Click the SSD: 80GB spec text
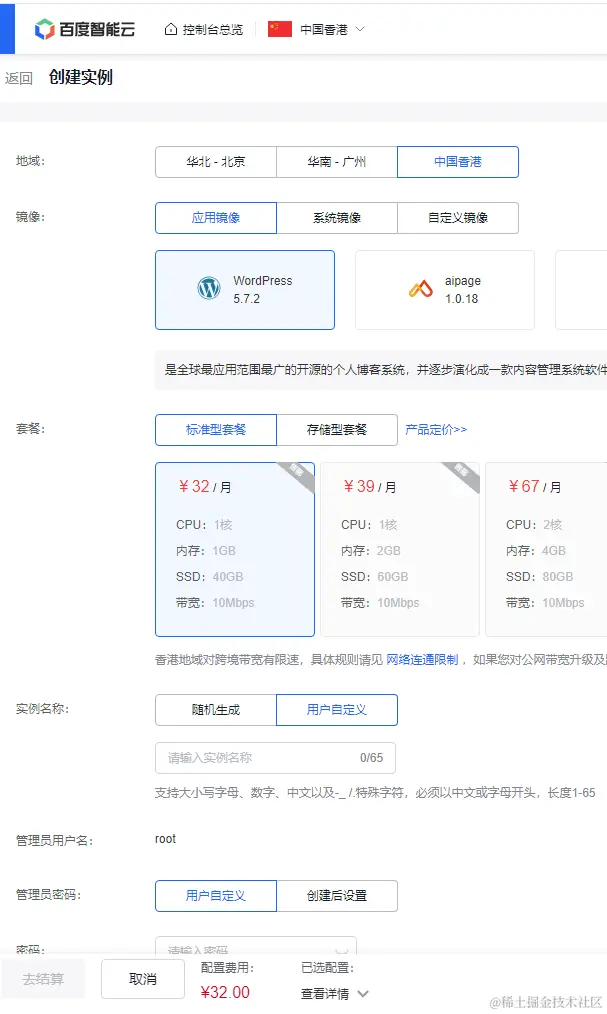607x1014 pixels. (540, 577)
